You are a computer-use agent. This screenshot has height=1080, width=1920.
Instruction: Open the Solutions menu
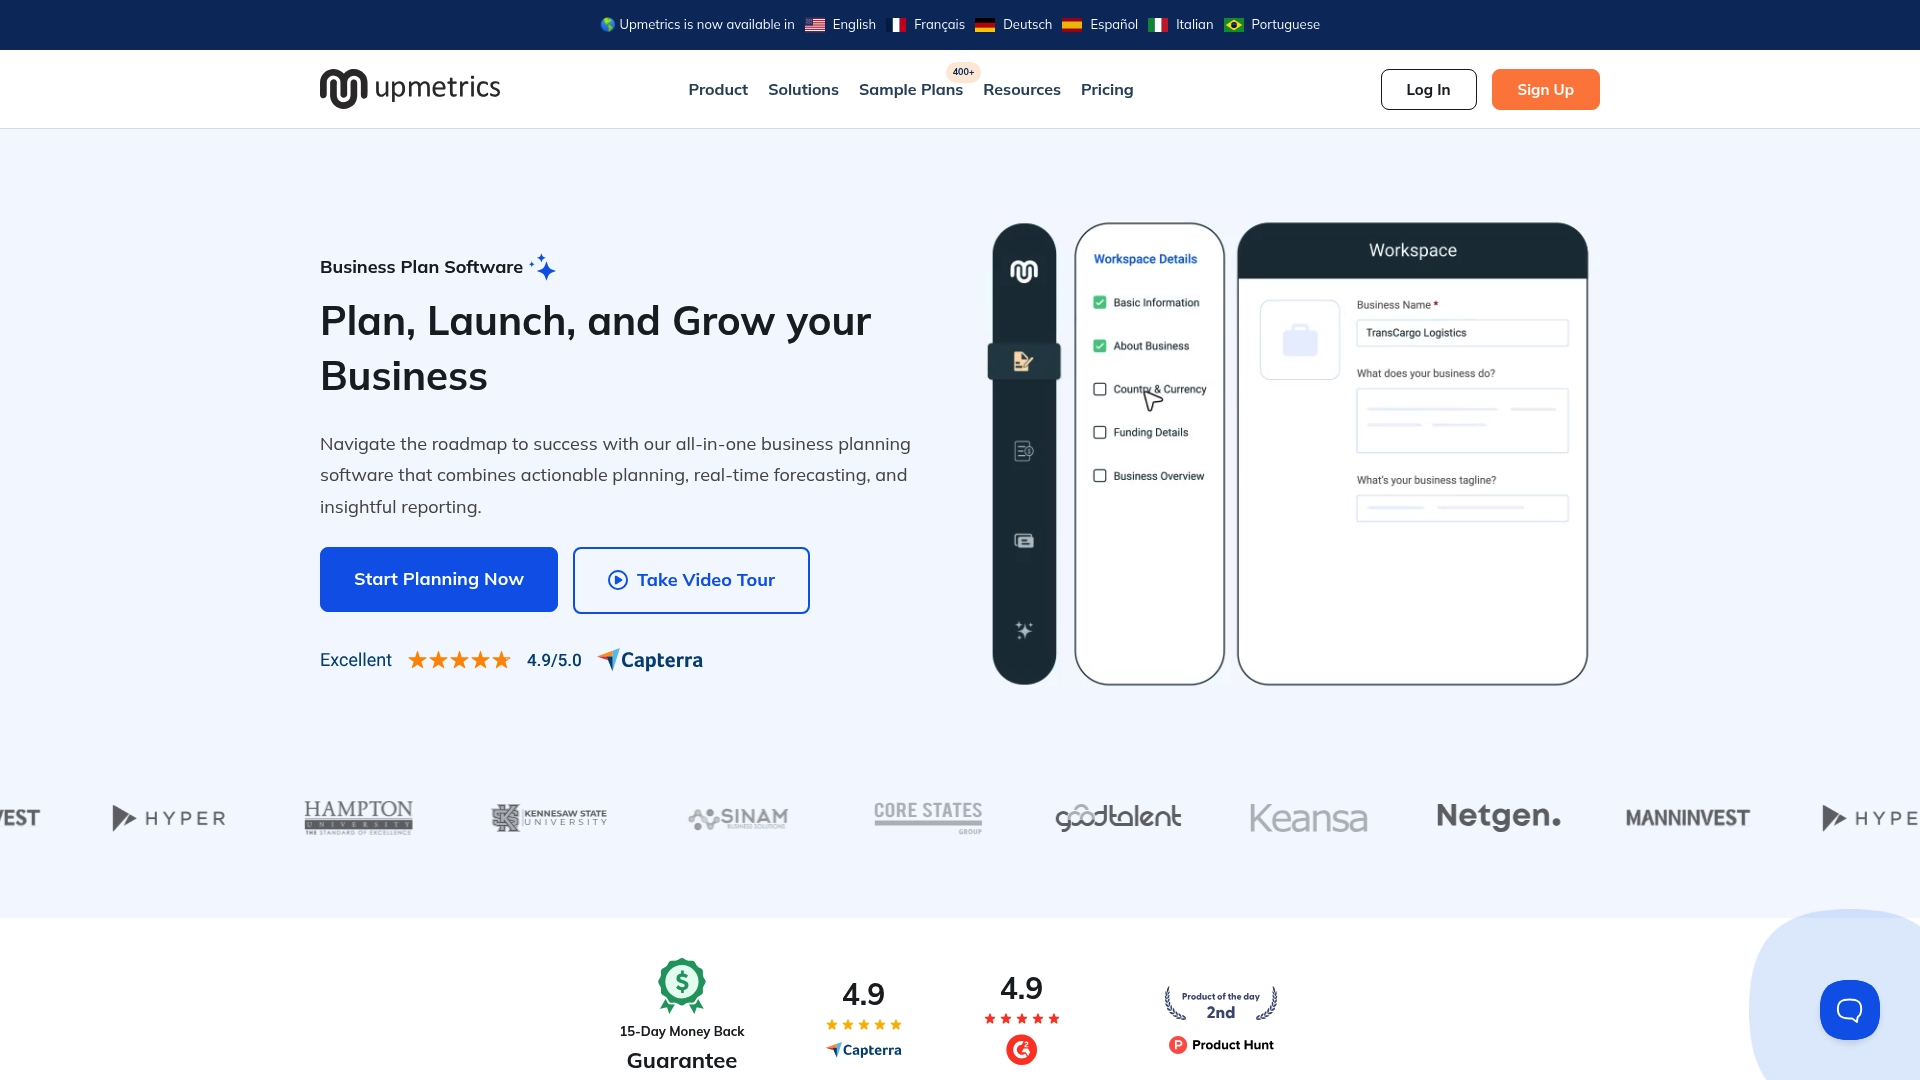pos(803,90)
